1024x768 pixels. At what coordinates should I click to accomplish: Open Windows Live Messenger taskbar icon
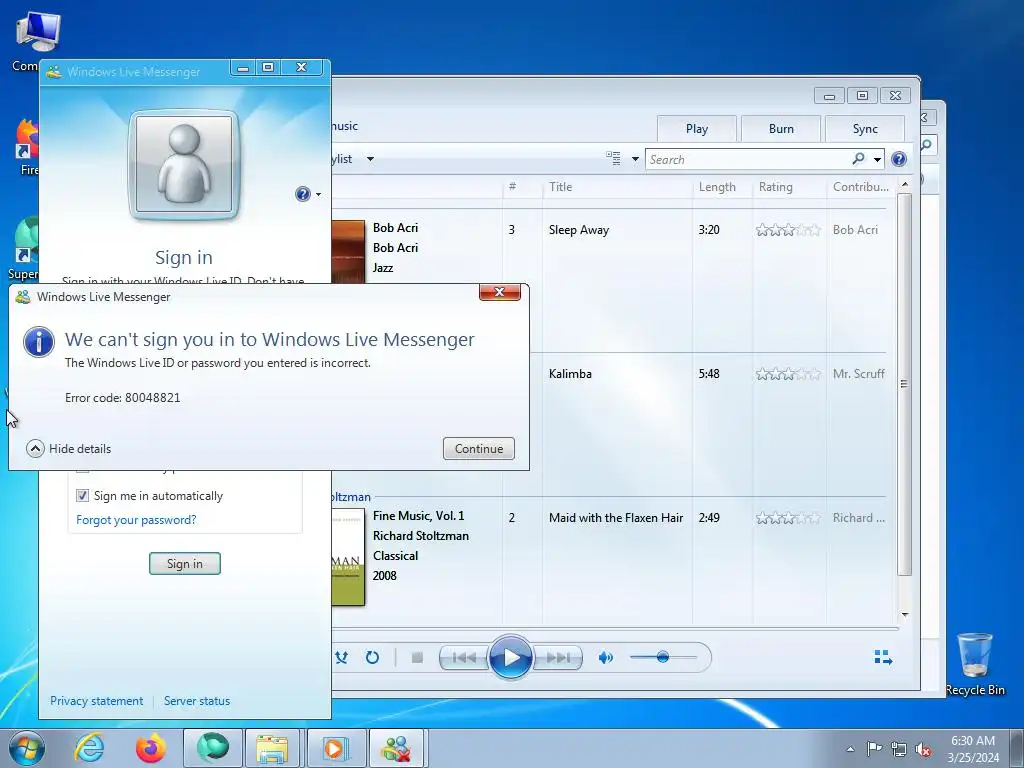point(396,748)
